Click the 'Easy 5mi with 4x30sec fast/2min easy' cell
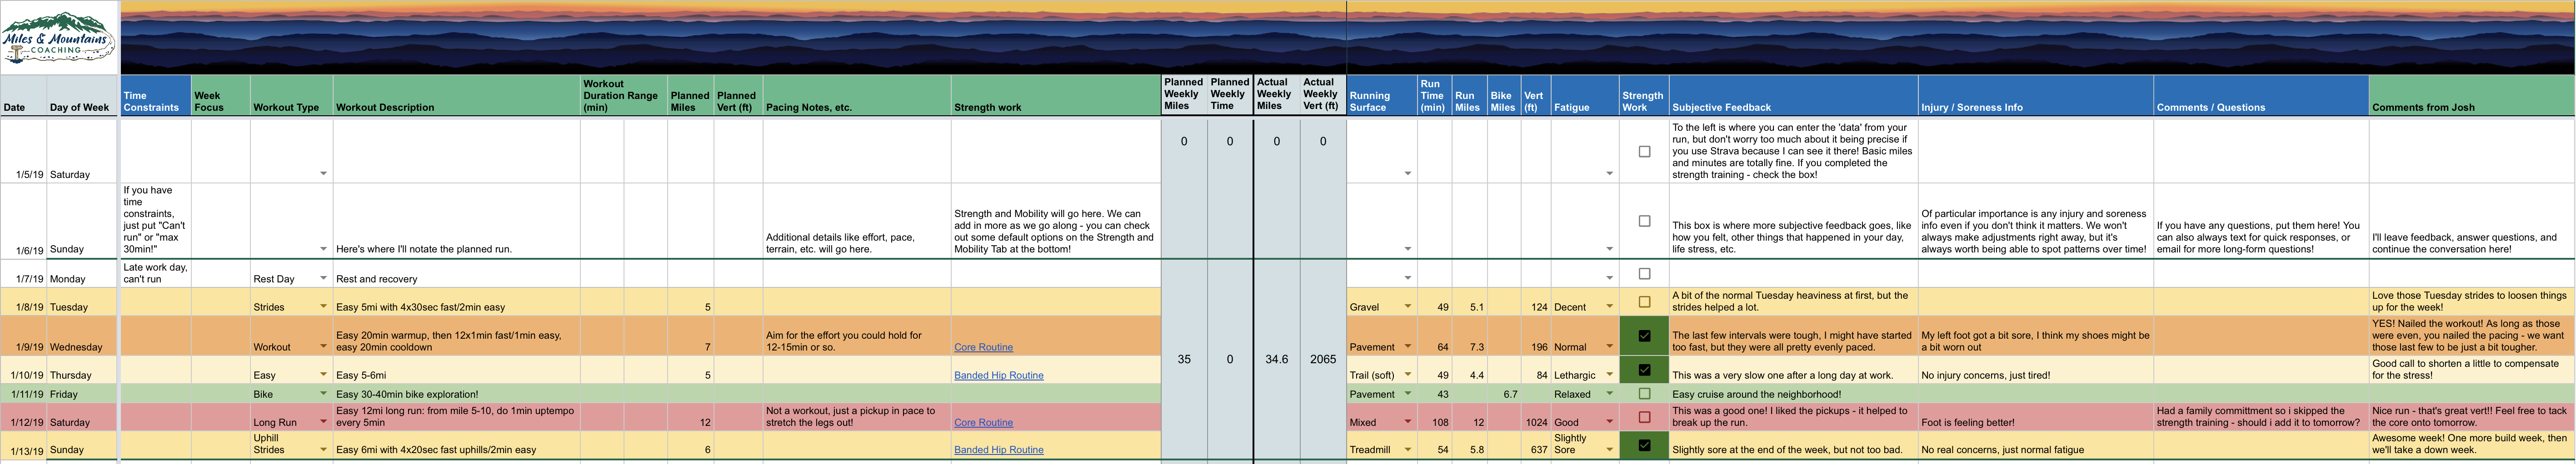The width and height of the screenshot is (2576, 464). [456, 303]
